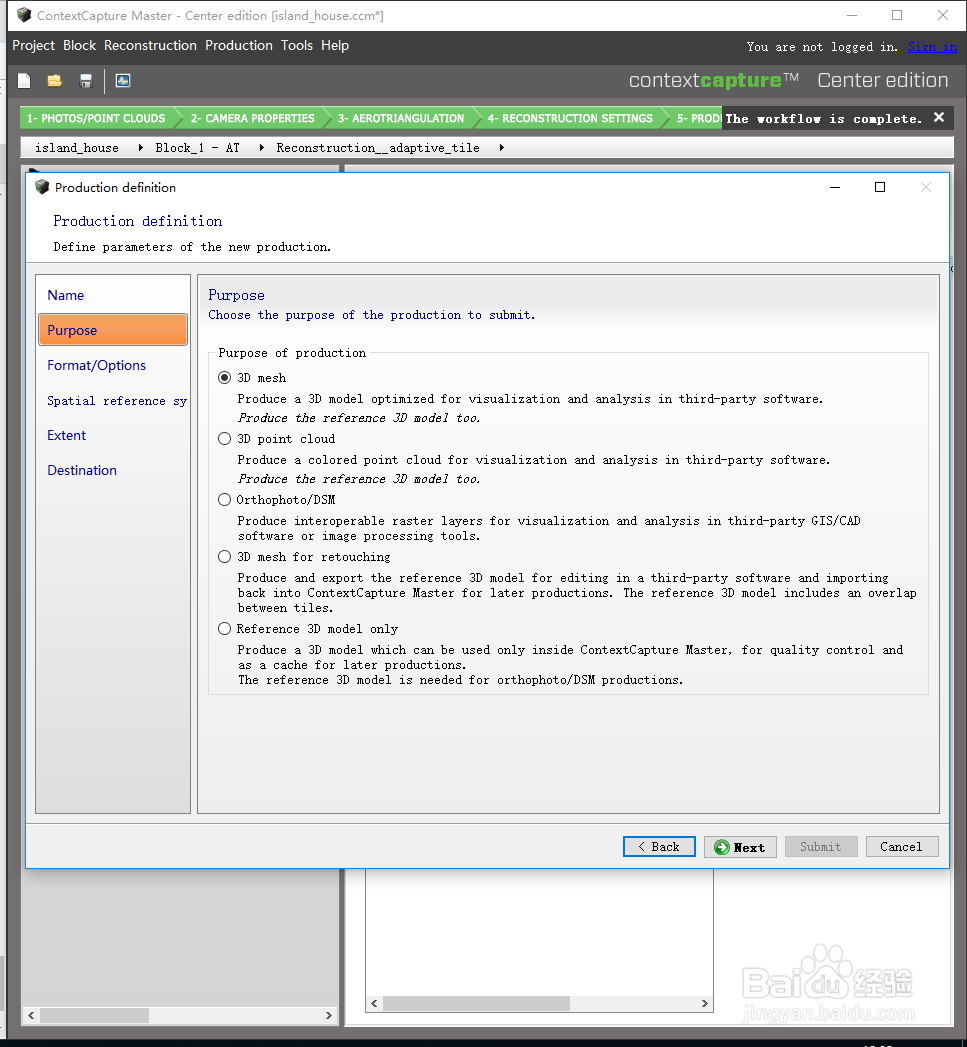This screenshot has width=967, height=1047.
Task: Click left arrow of the left panel scrollbar
Action: tap(31, 1015)
